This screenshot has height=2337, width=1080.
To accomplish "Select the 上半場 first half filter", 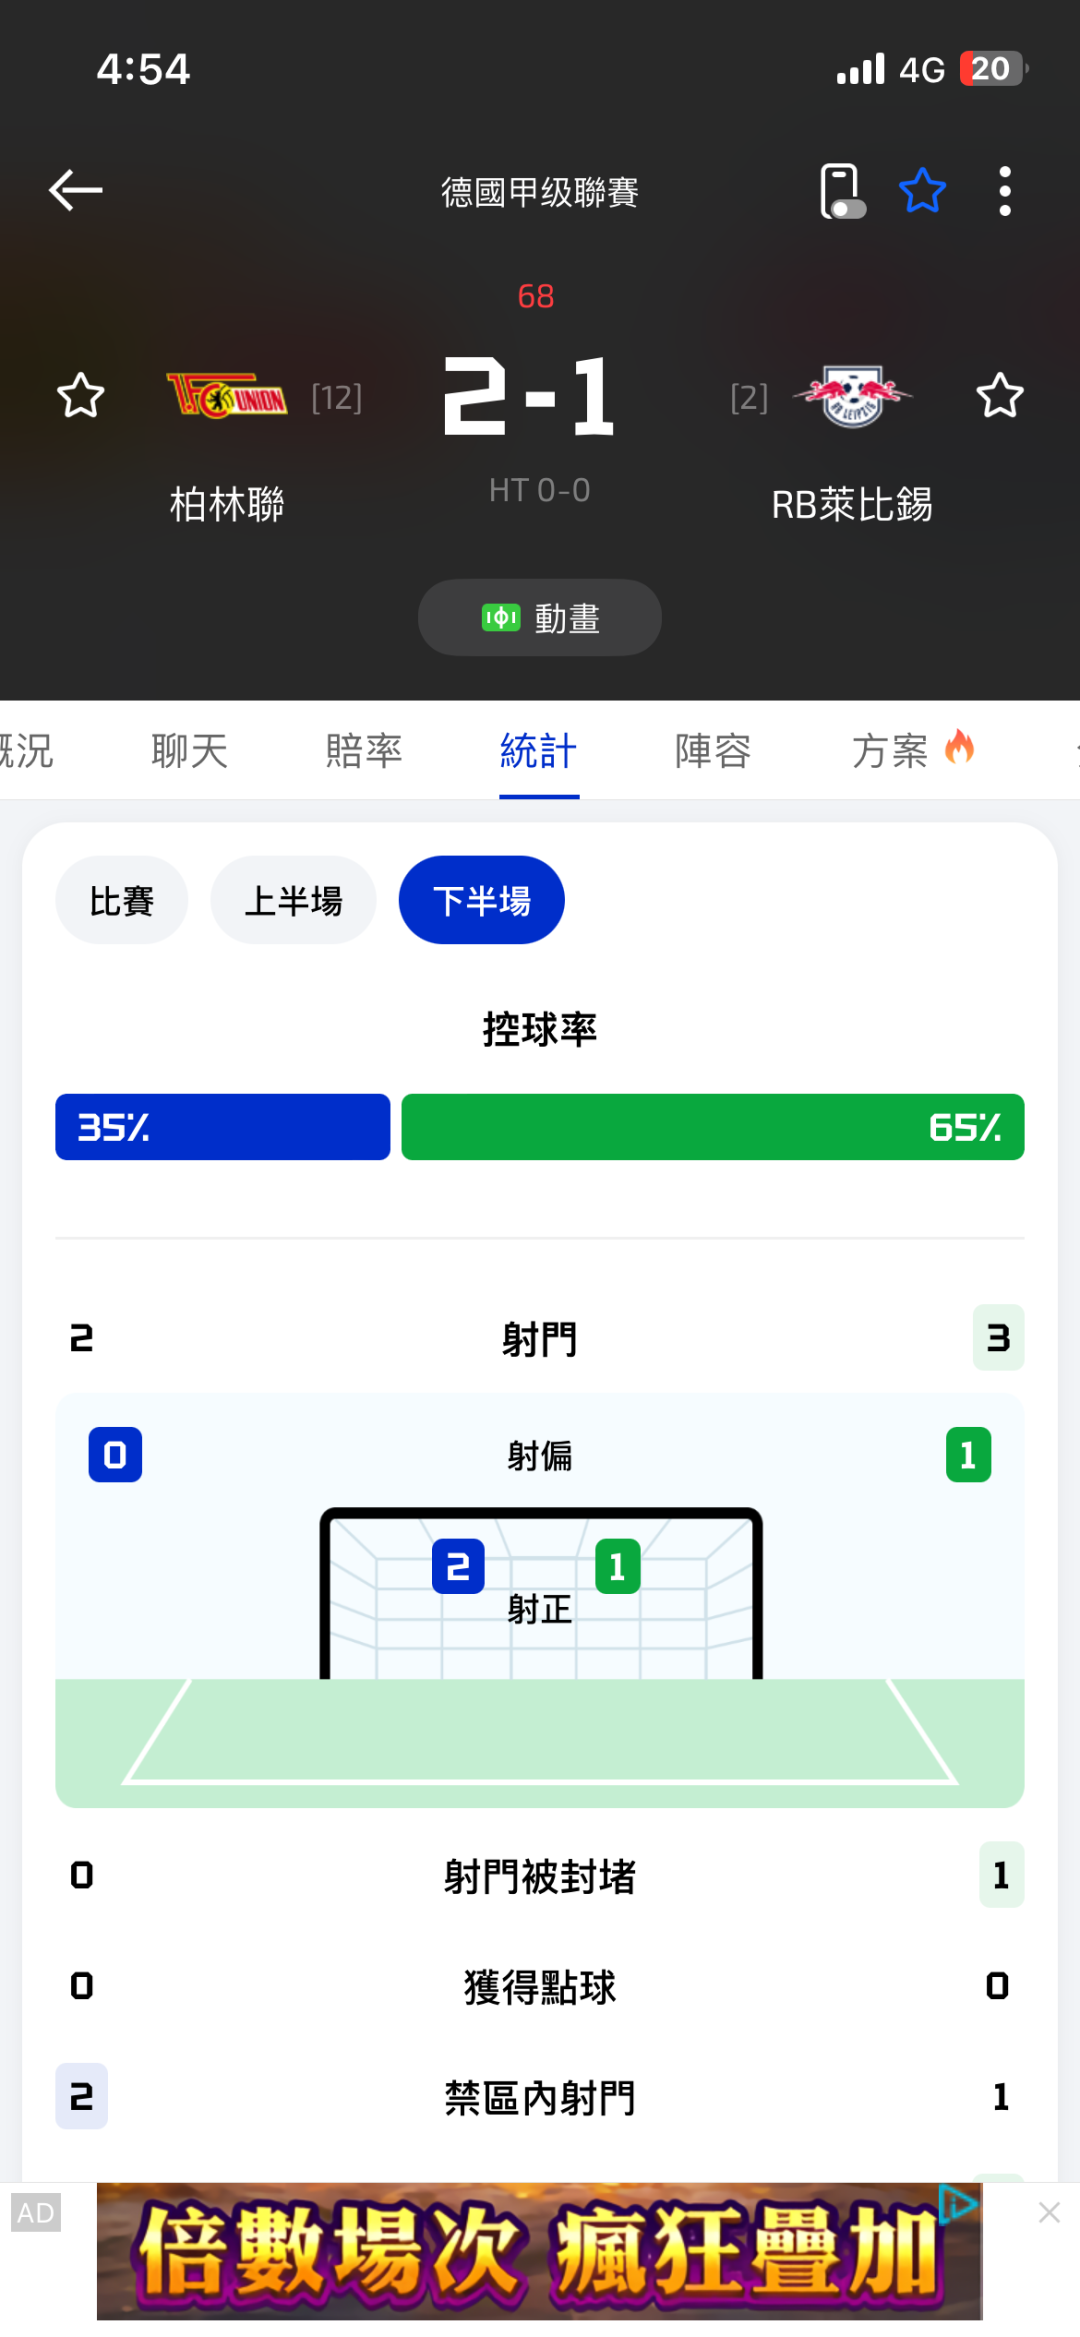I will (x=293, y=901).
